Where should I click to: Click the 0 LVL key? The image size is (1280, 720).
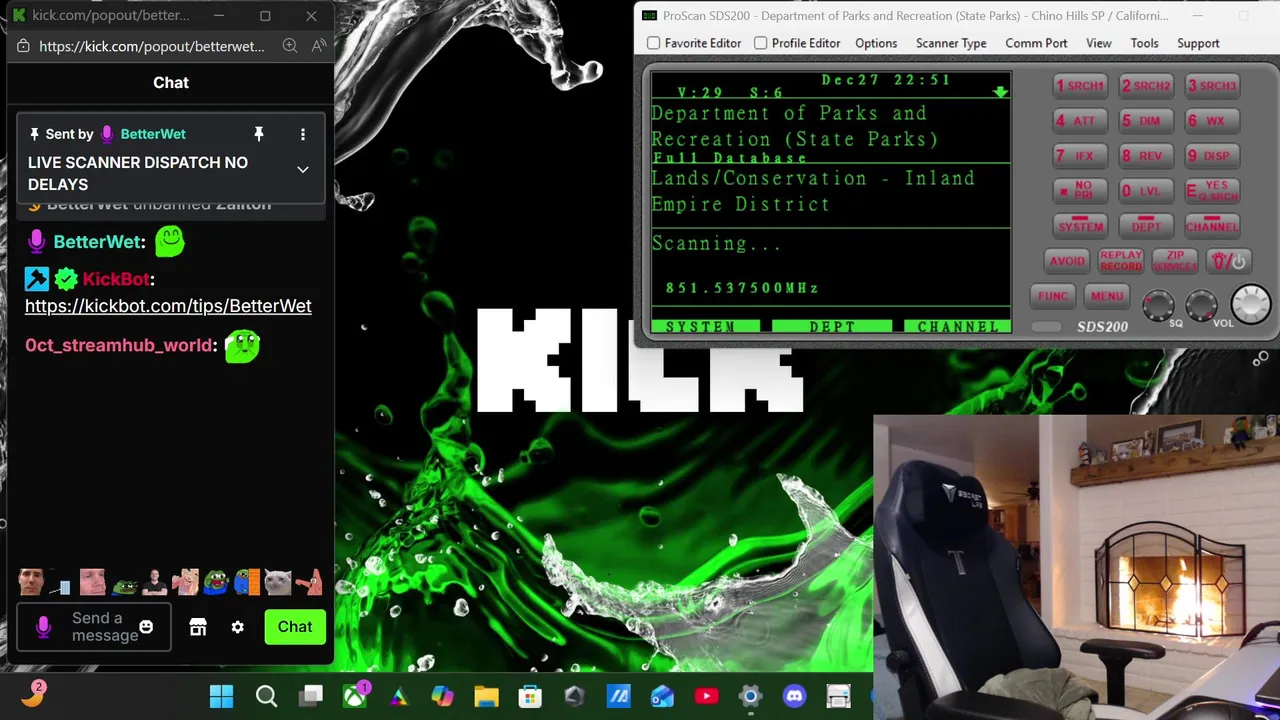tap(1146, 191)
